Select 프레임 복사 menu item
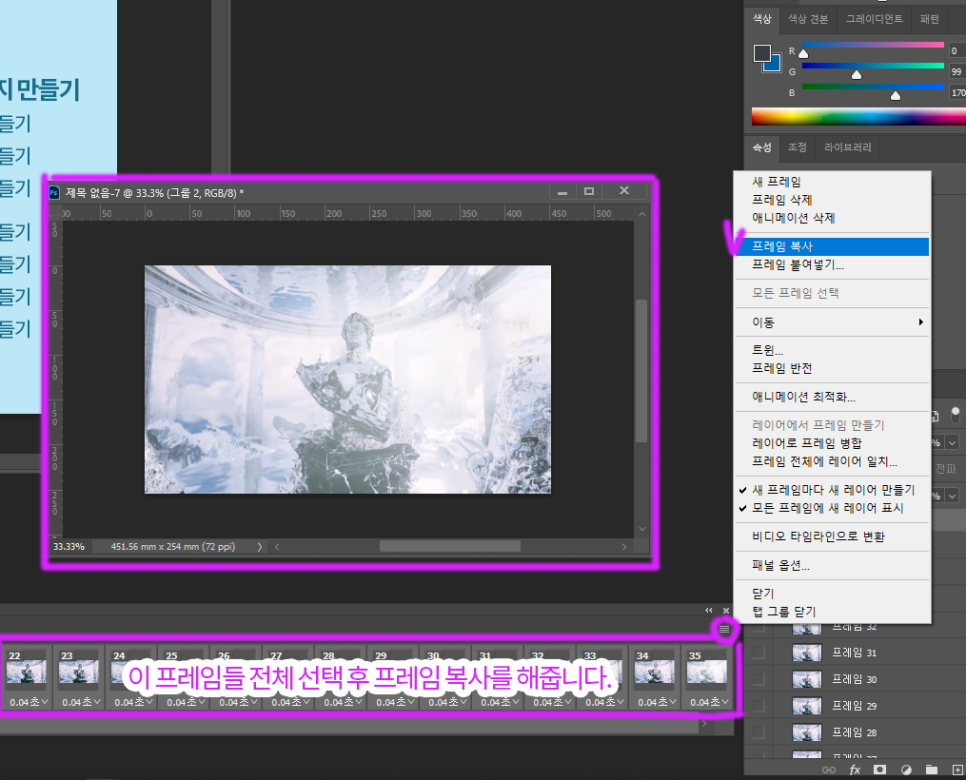The image size is (966, 780). (x=832, y=246)
